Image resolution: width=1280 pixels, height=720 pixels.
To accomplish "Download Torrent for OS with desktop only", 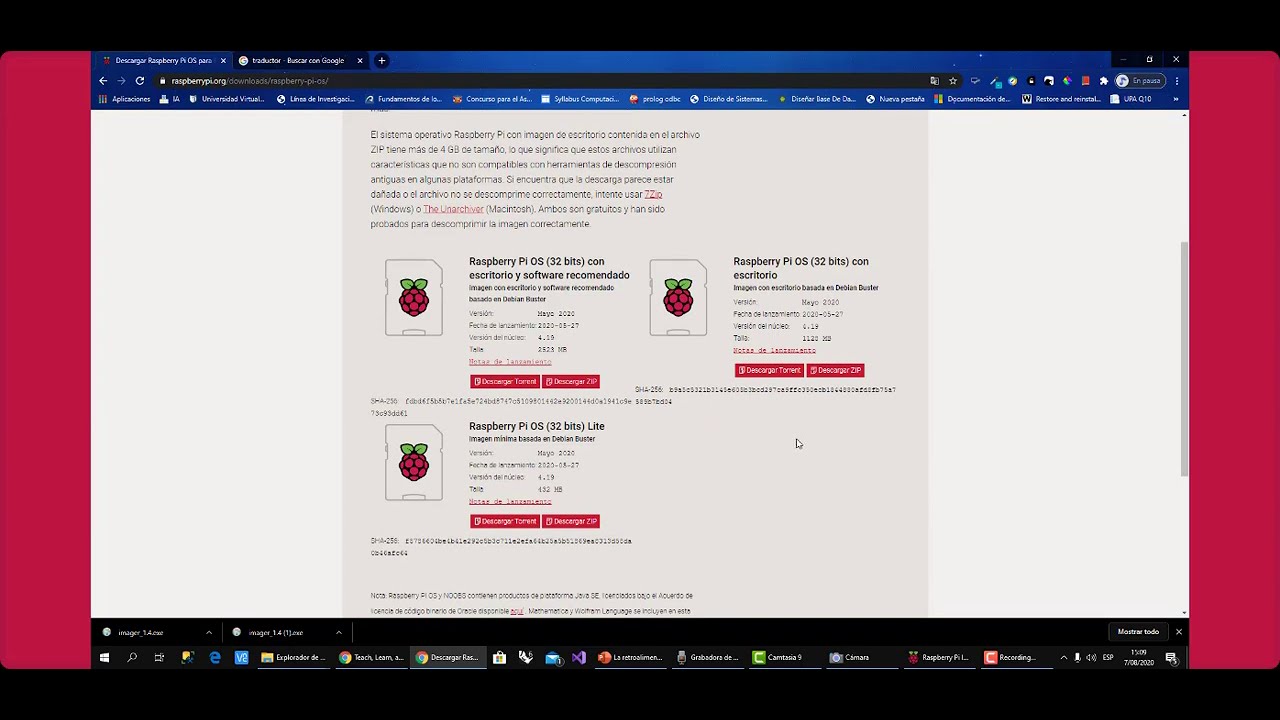I will click(x=769, y=370).
